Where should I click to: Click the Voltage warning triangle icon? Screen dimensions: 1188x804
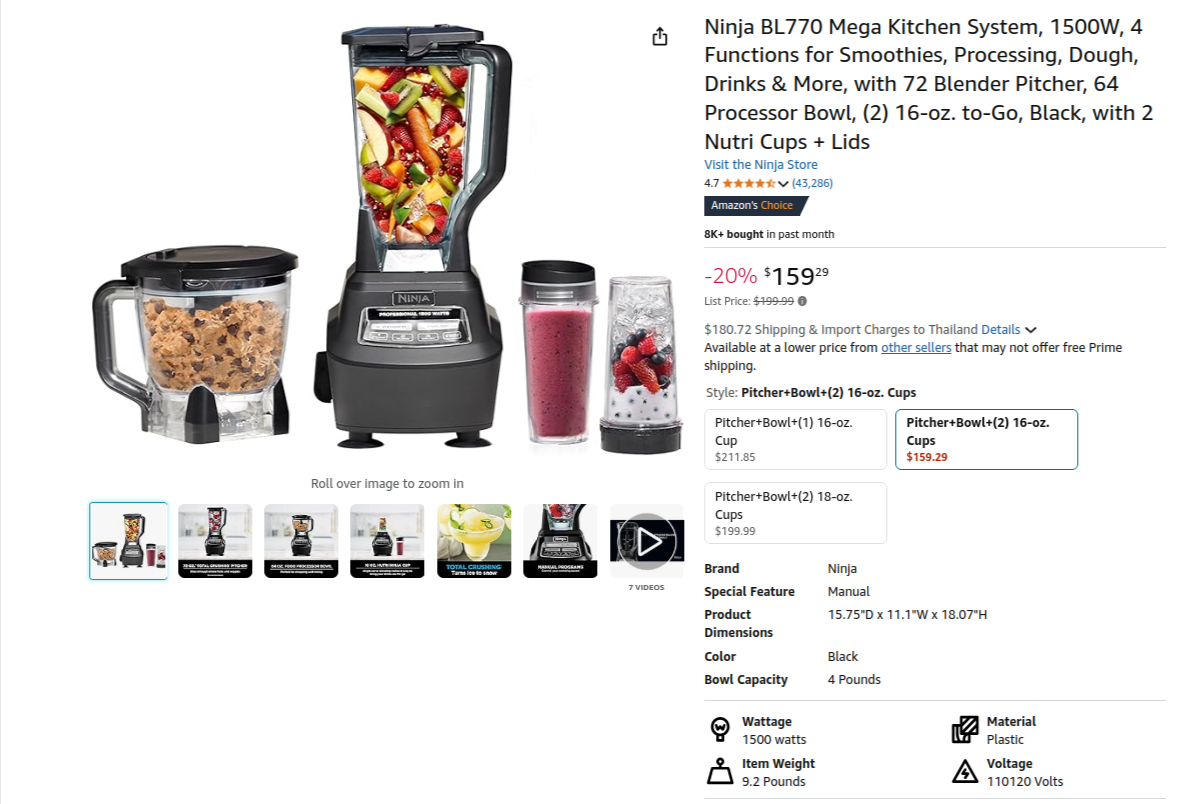tap(964, 771)
